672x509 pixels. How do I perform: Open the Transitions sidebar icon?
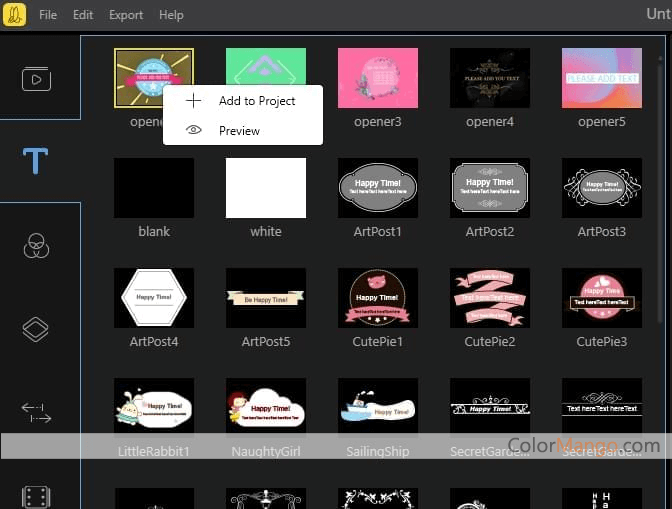tap(36, 412)
